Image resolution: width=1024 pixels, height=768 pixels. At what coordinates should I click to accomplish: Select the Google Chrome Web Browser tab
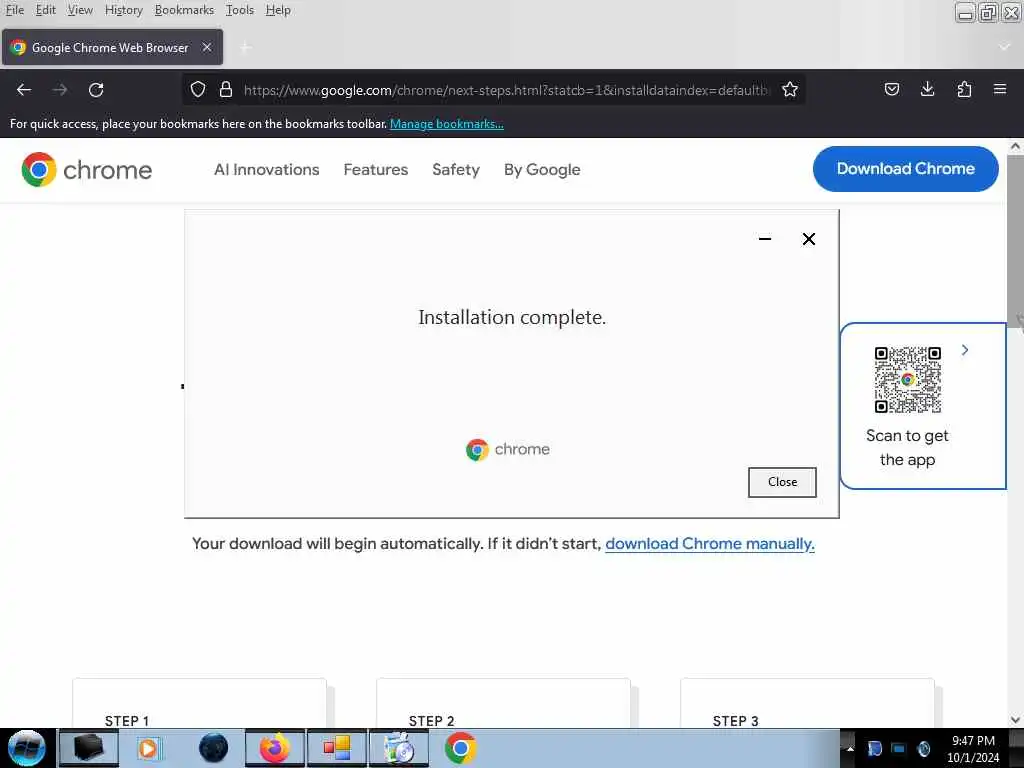point(112,47)
